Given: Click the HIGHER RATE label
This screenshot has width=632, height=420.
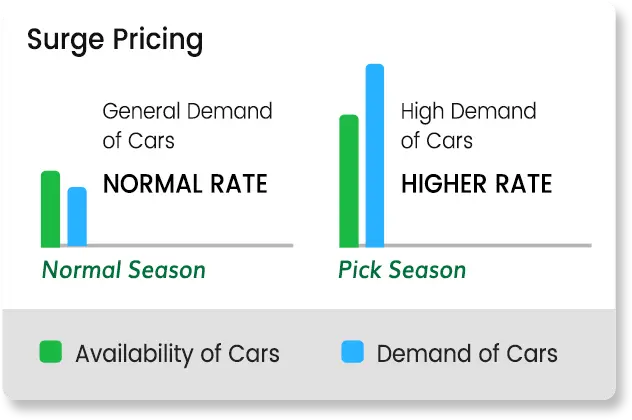Looking at the screenshot, I should 476,184.
